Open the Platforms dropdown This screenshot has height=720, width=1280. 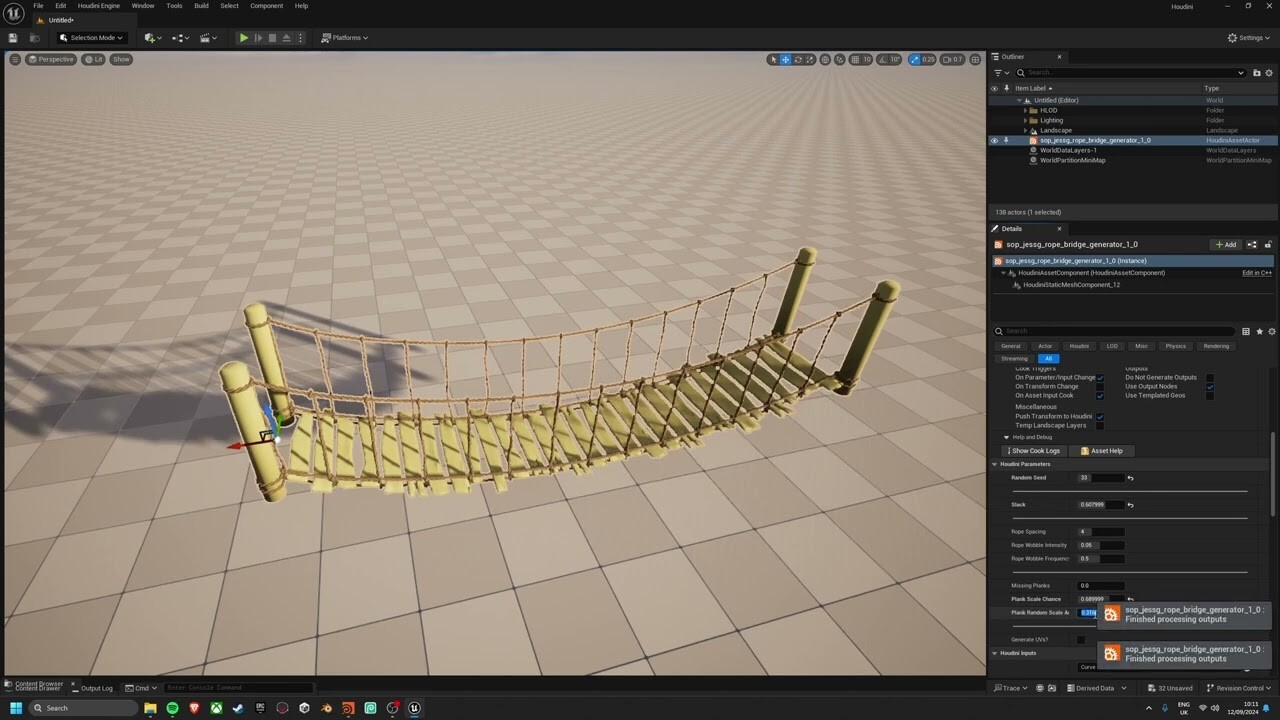coord(345,38)
